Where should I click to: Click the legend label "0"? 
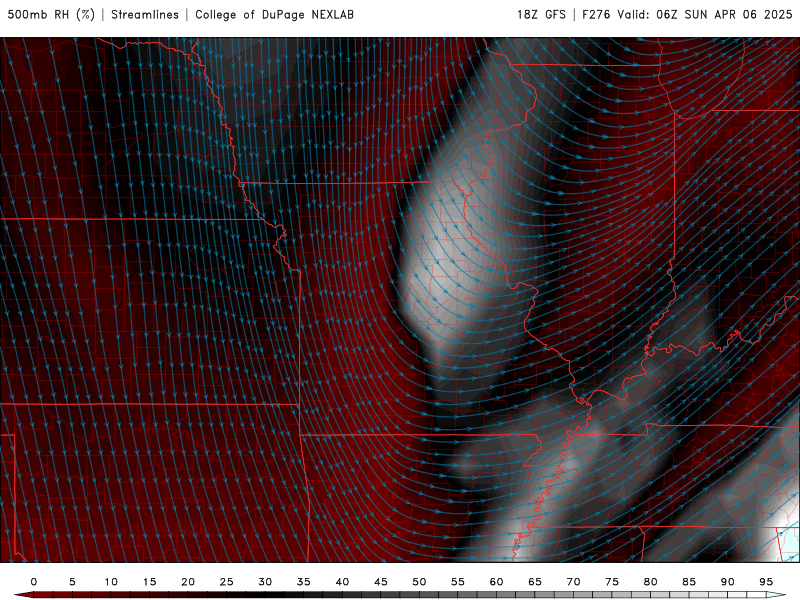pyautogui.click(x=34, y=582)
